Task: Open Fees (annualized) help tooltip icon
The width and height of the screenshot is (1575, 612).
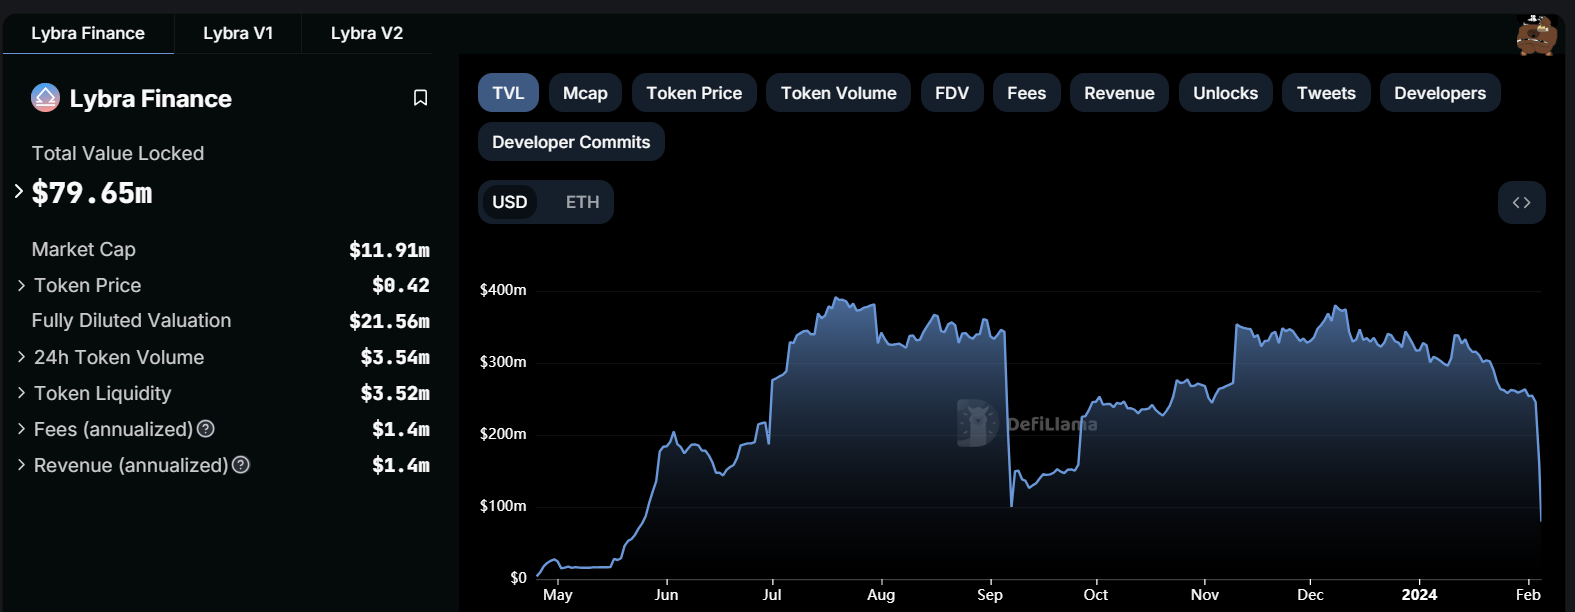Action: click(x=206, y=429)
